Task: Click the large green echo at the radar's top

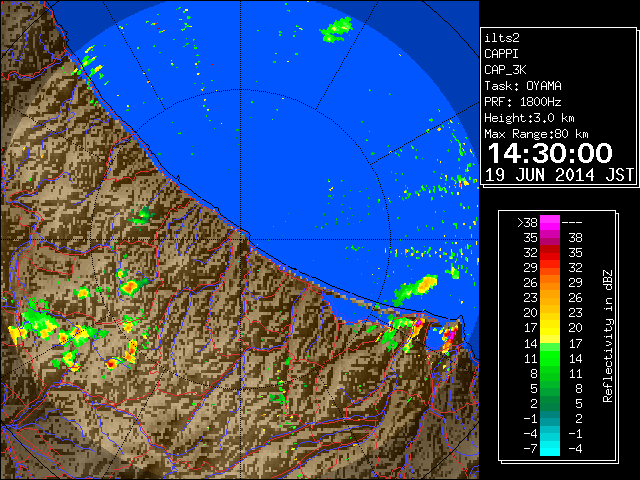Action: [x=336, y=30]
